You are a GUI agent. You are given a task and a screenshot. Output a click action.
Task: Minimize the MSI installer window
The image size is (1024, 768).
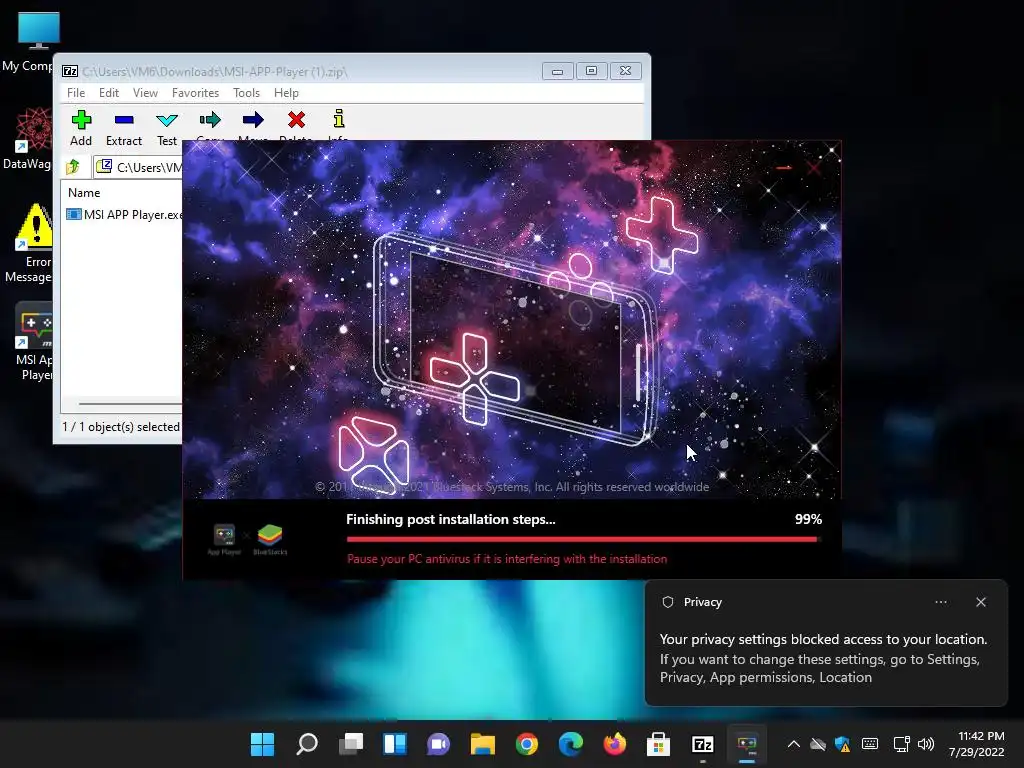coord(784,168)
